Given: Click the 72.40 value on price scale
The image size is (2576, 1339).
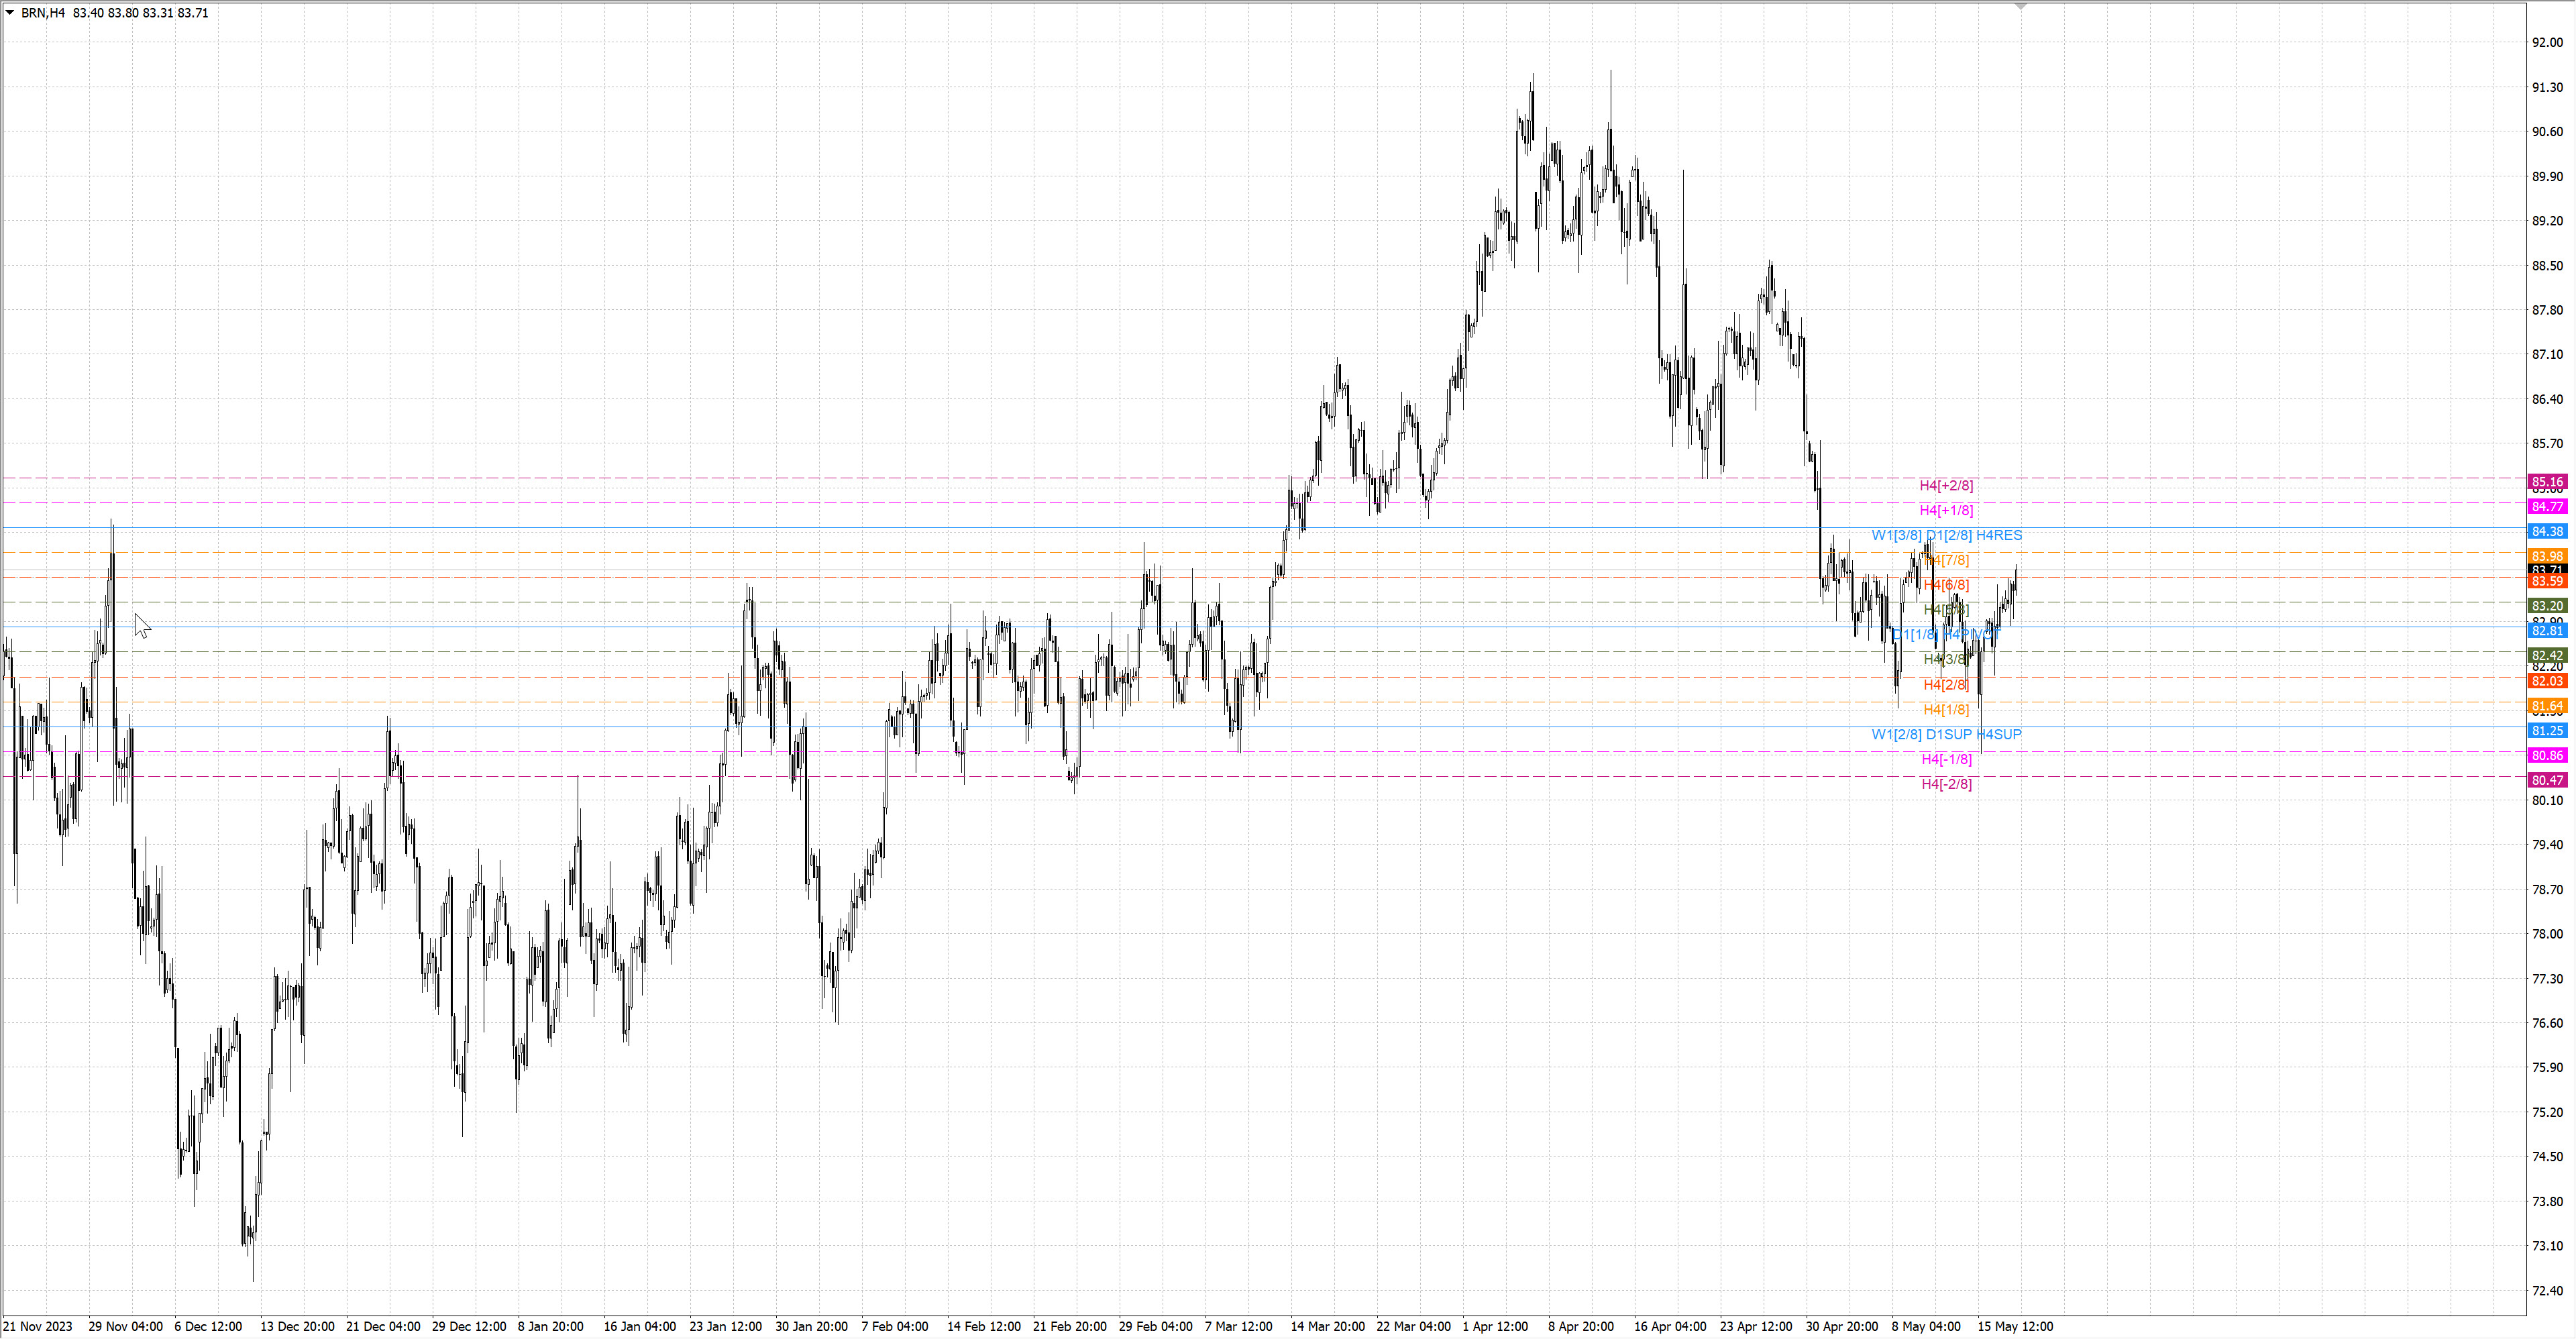Looking at the screenshot, I should coord(2547,1291).
